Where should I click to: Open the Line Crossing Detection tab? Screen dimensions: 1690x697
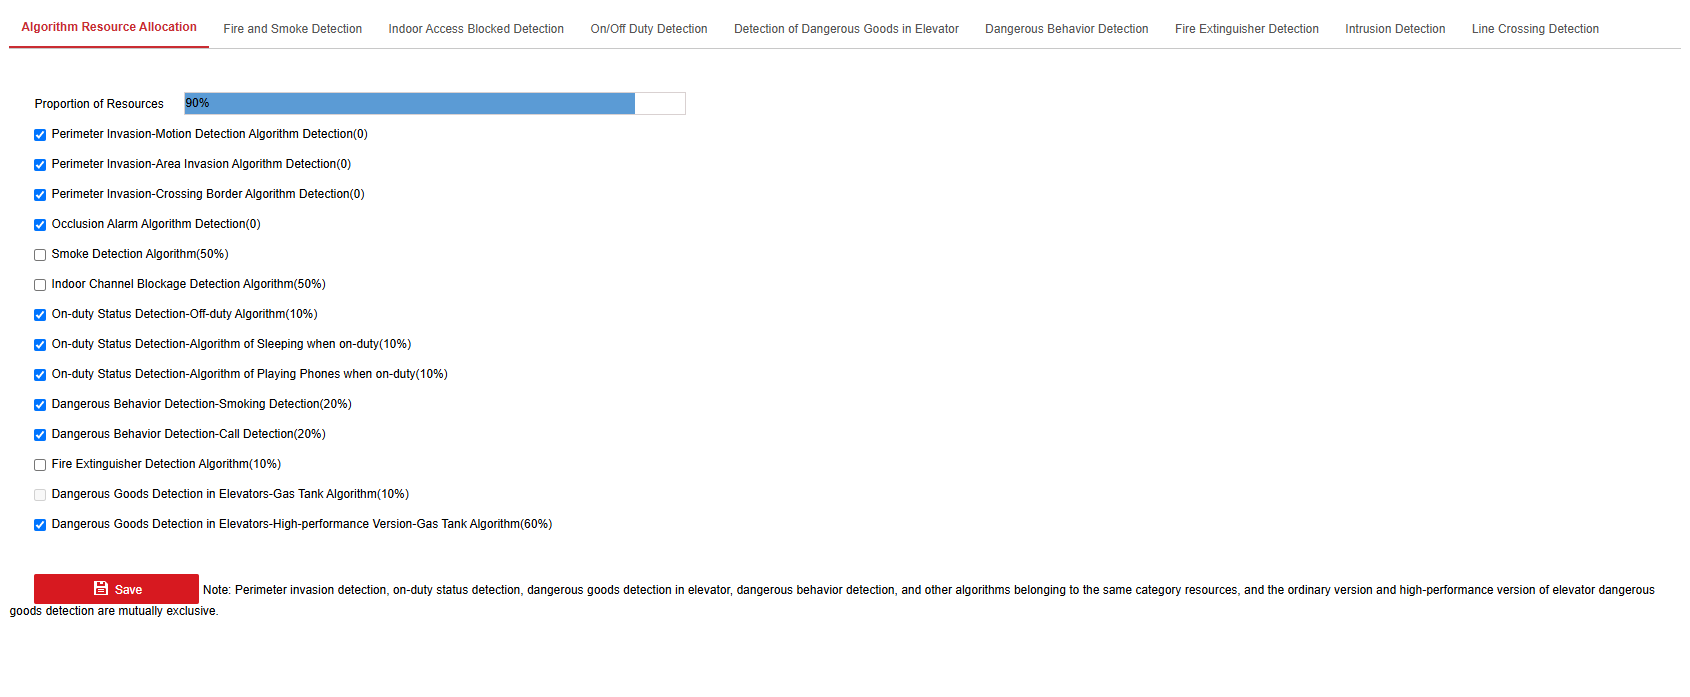[1534, 29]
